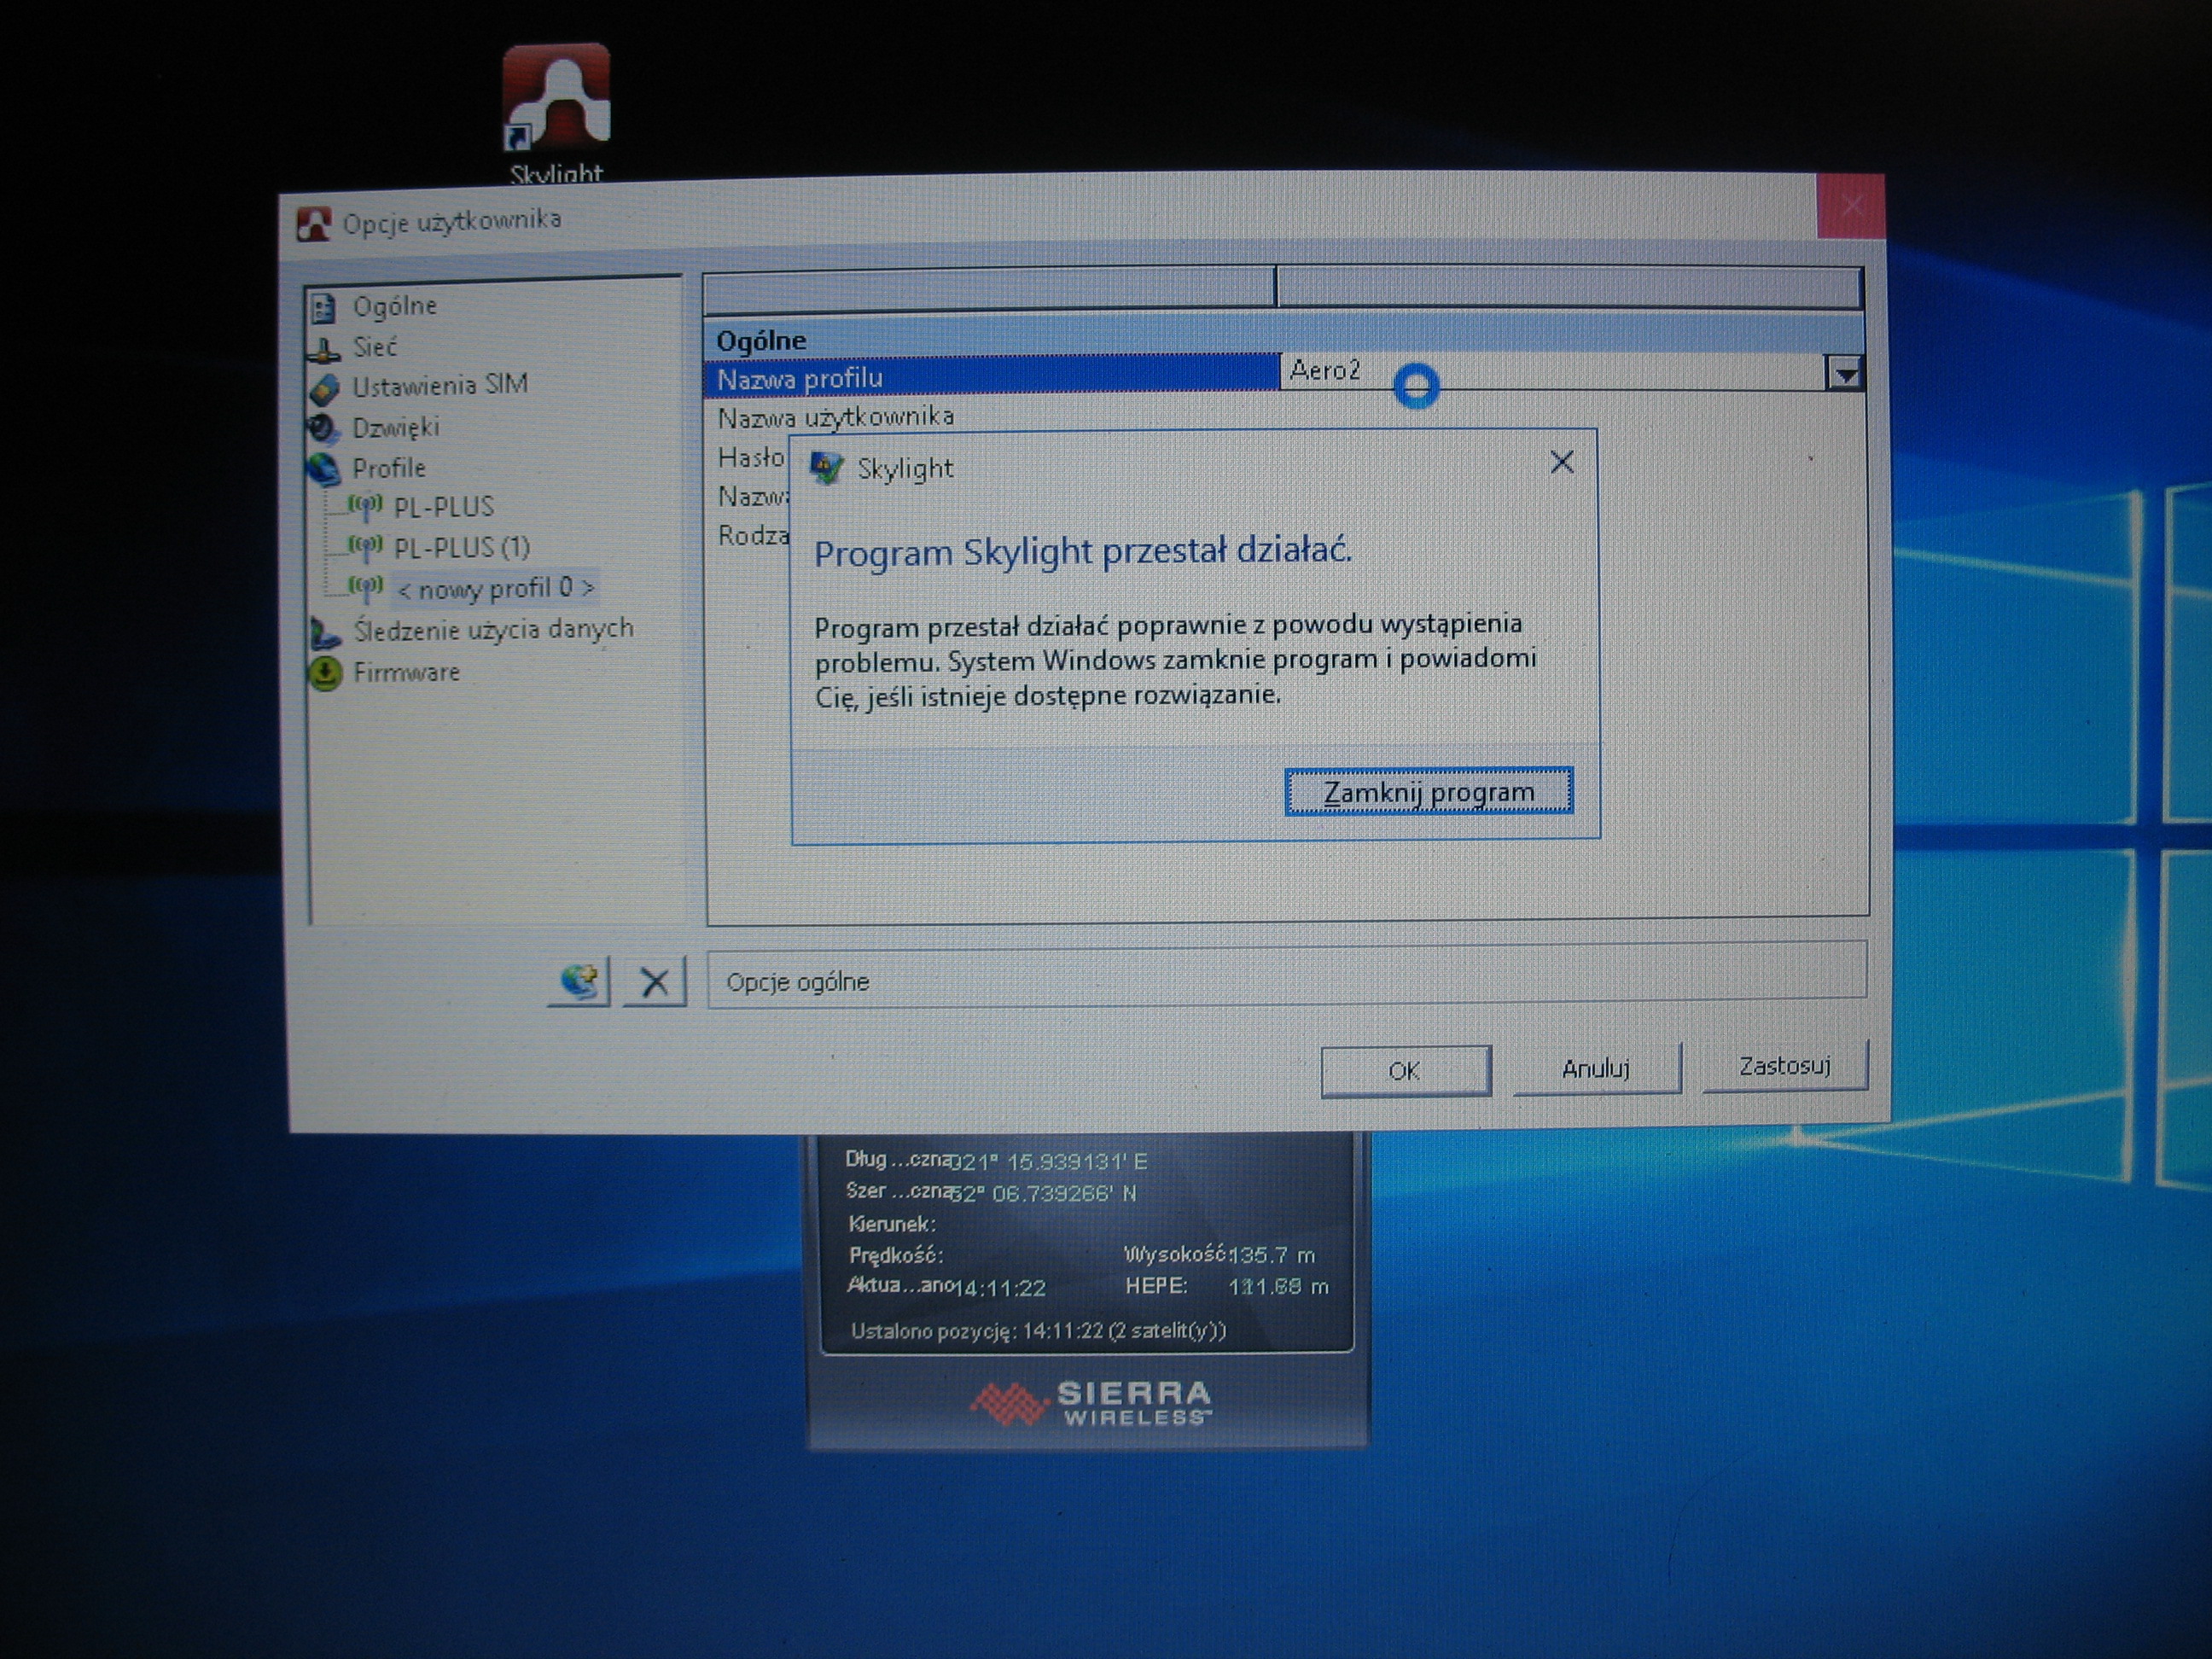
Task: Click the antenna icon beside PL-PLUS
Action: pyautogui.click(x=365, y=507)
